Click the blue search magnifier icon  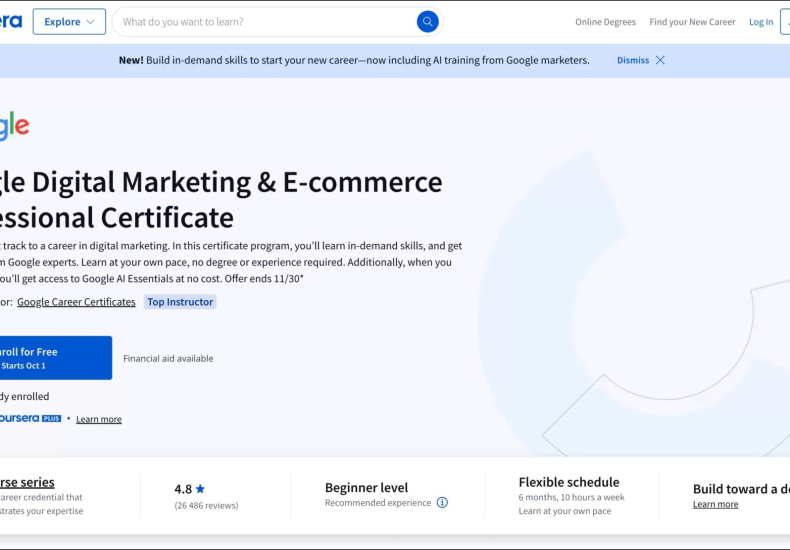427,22
